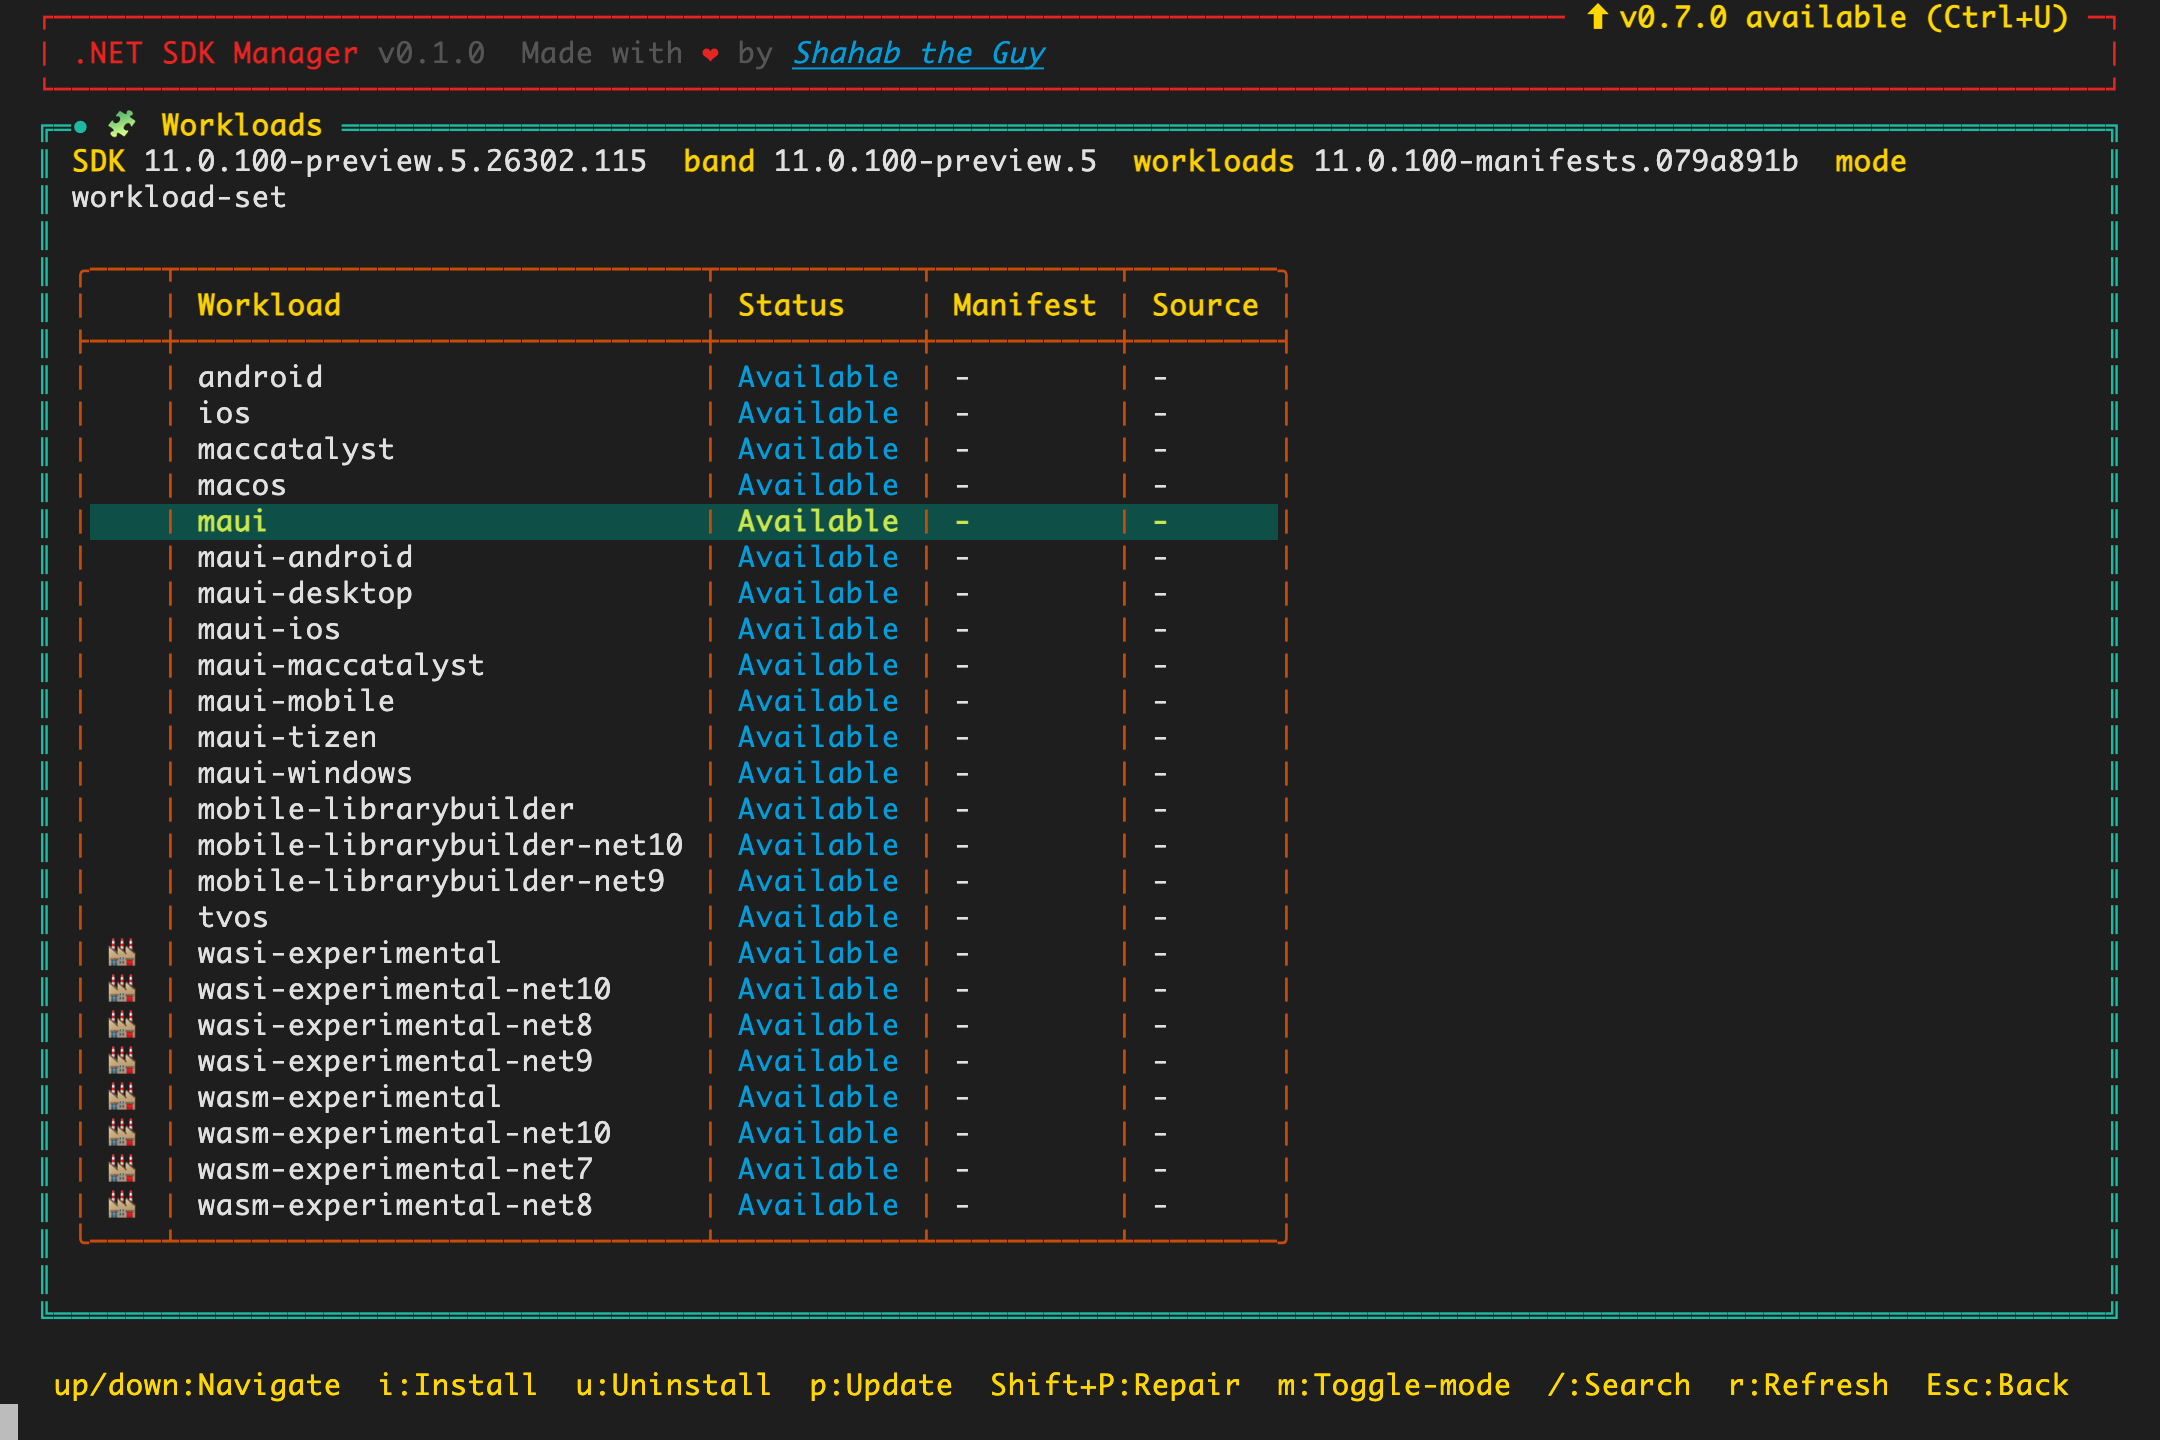
Task: Click experimental icon beside wasi-experimental-net8
Action: click(122, 1024)
